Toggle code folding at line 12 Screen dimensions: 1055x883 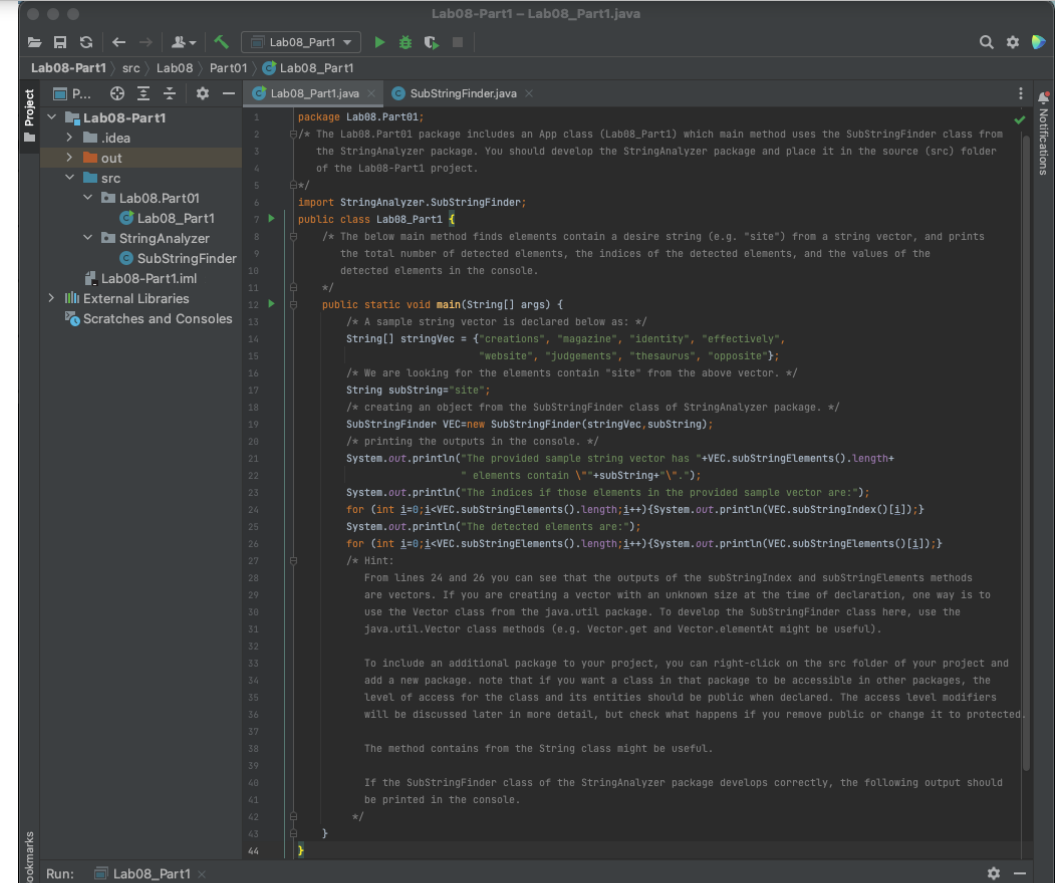click(x=294, y=304)
